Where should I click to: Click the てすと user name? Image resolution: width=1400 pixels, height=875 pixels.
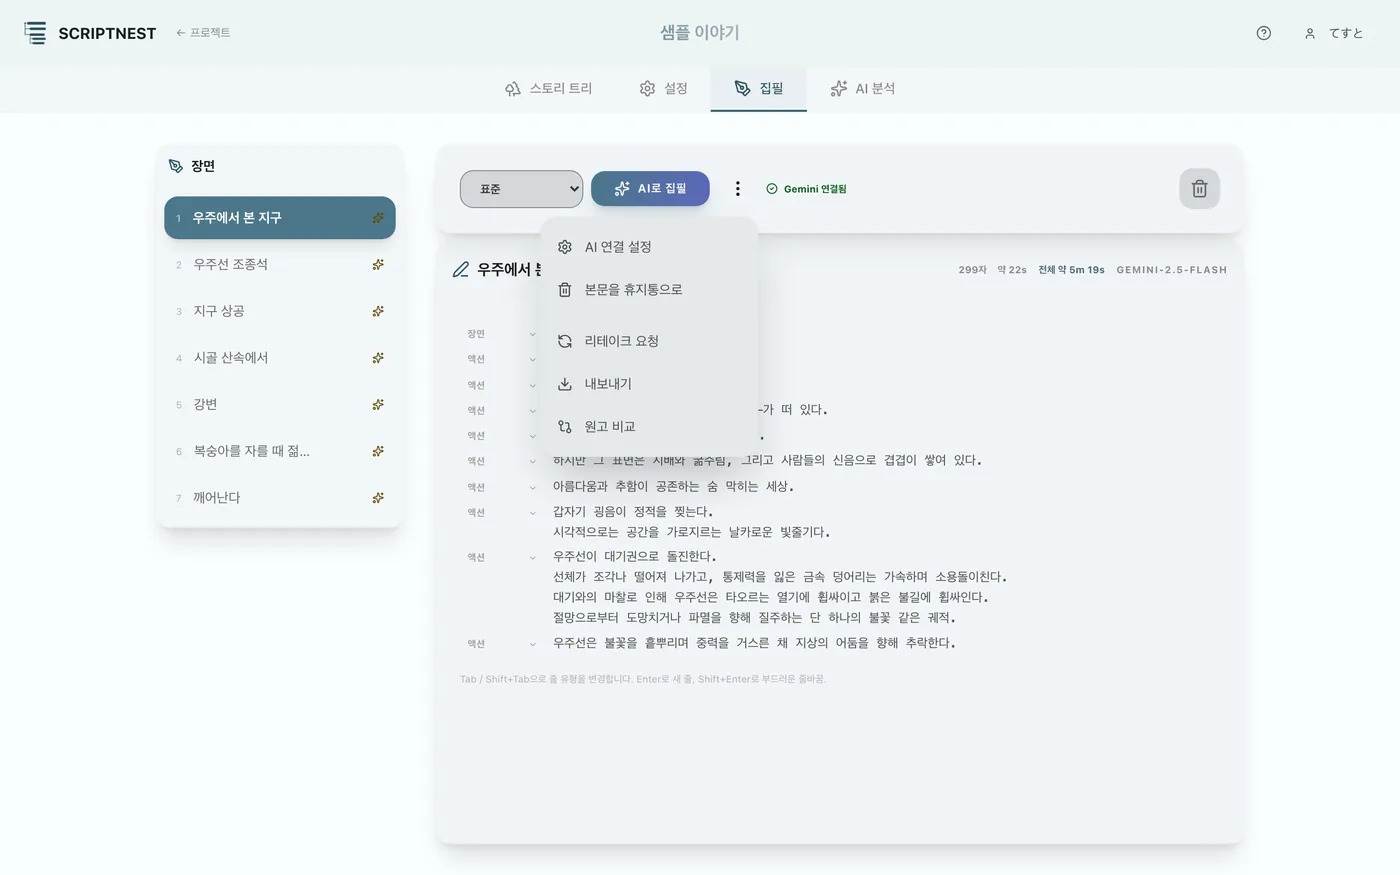[1346, 33]
